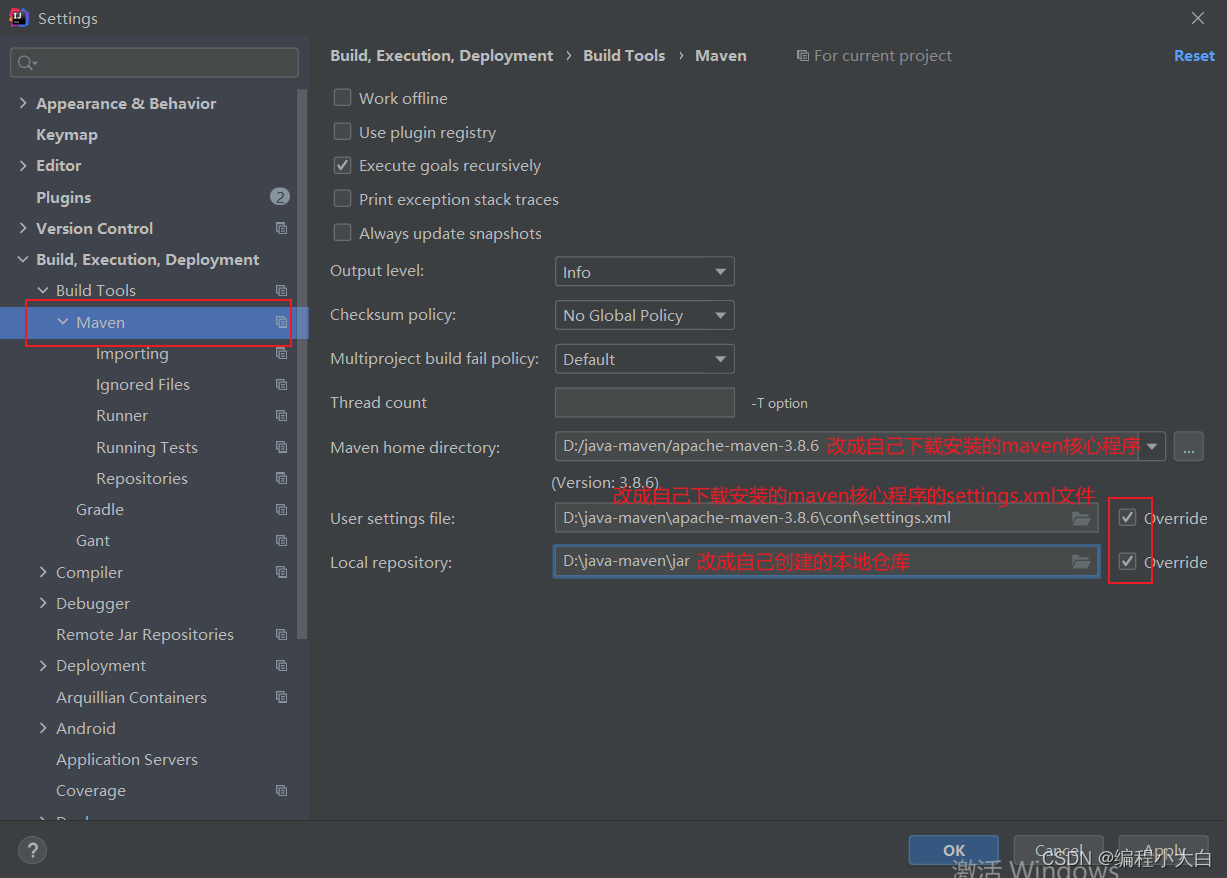
Task: Click the project-level icon beside Importing
Action: 281,353
